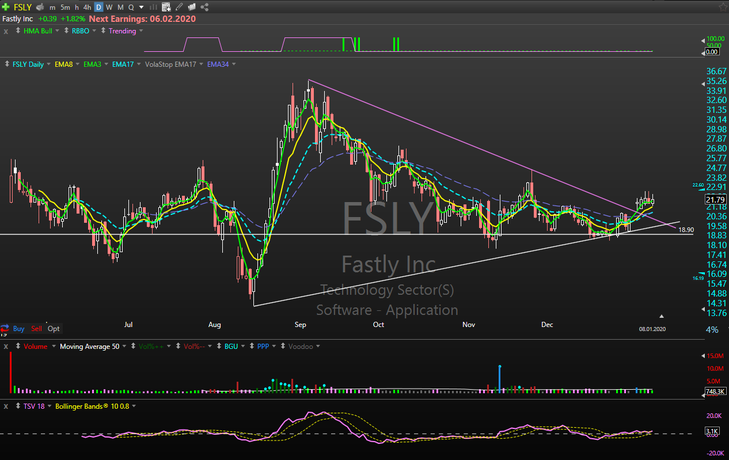Click the share chart icon
Viewport: 729px width, 460px height.
[205, 7]
